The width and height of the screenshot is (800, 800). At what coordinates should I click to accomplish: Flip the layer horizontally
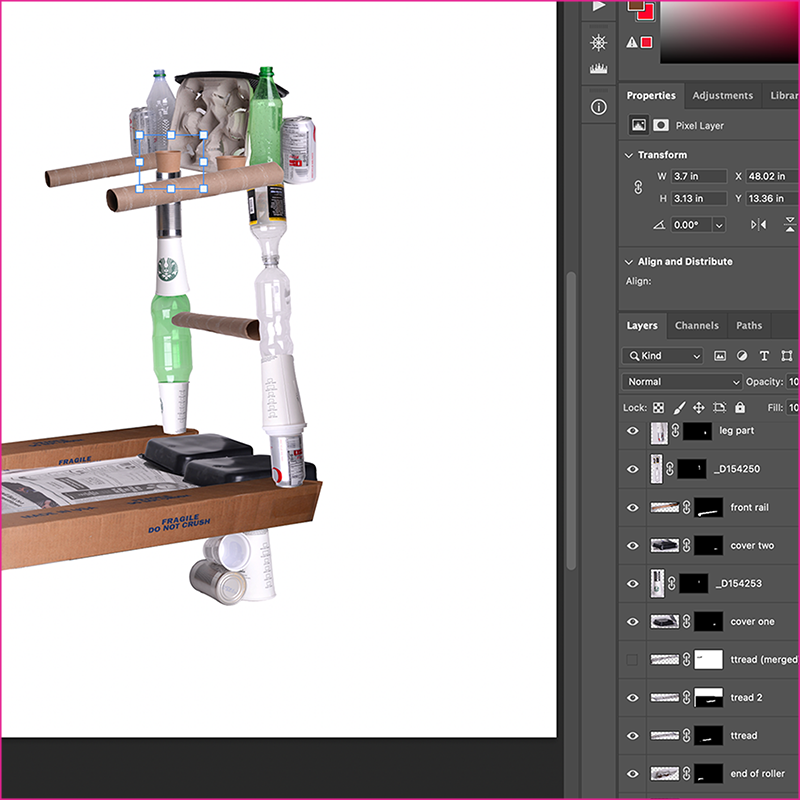point(758,224)
